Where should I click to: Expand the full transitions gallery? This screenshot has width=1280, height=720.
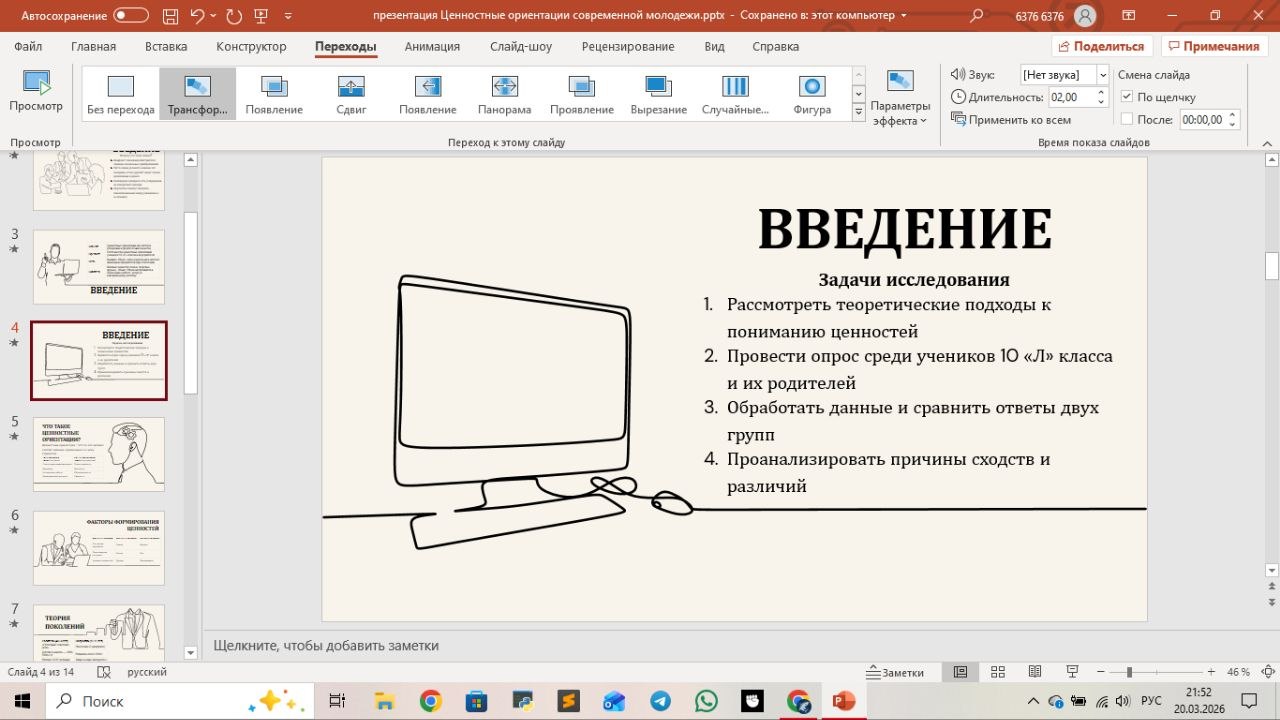click(x=858, y=113)
